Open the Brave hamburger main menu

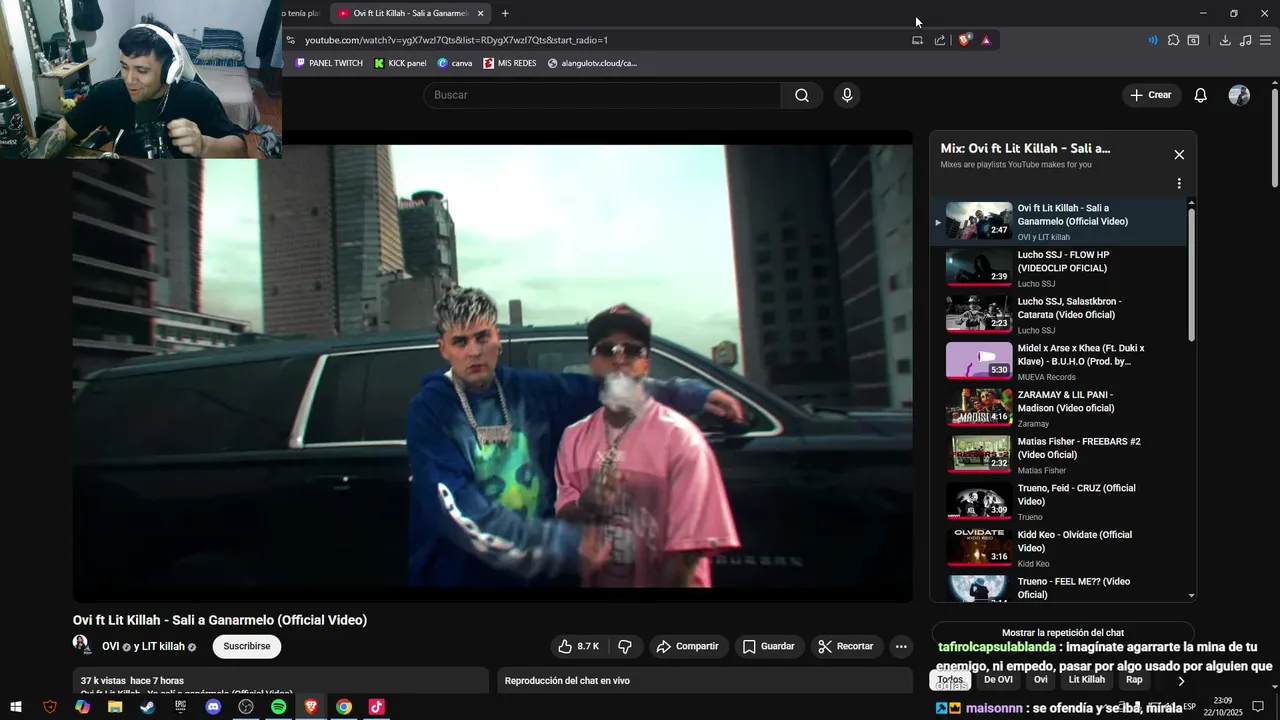click(x=1265, y=40)
